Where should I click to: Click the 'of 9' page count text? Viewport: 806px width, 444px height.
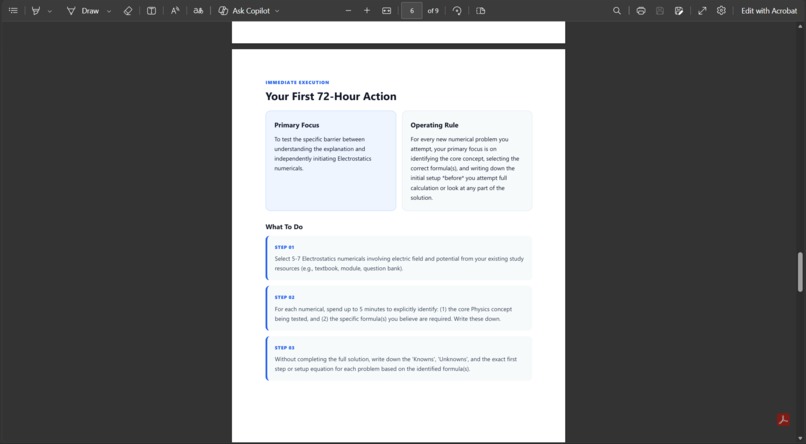[x=433, y=10]
